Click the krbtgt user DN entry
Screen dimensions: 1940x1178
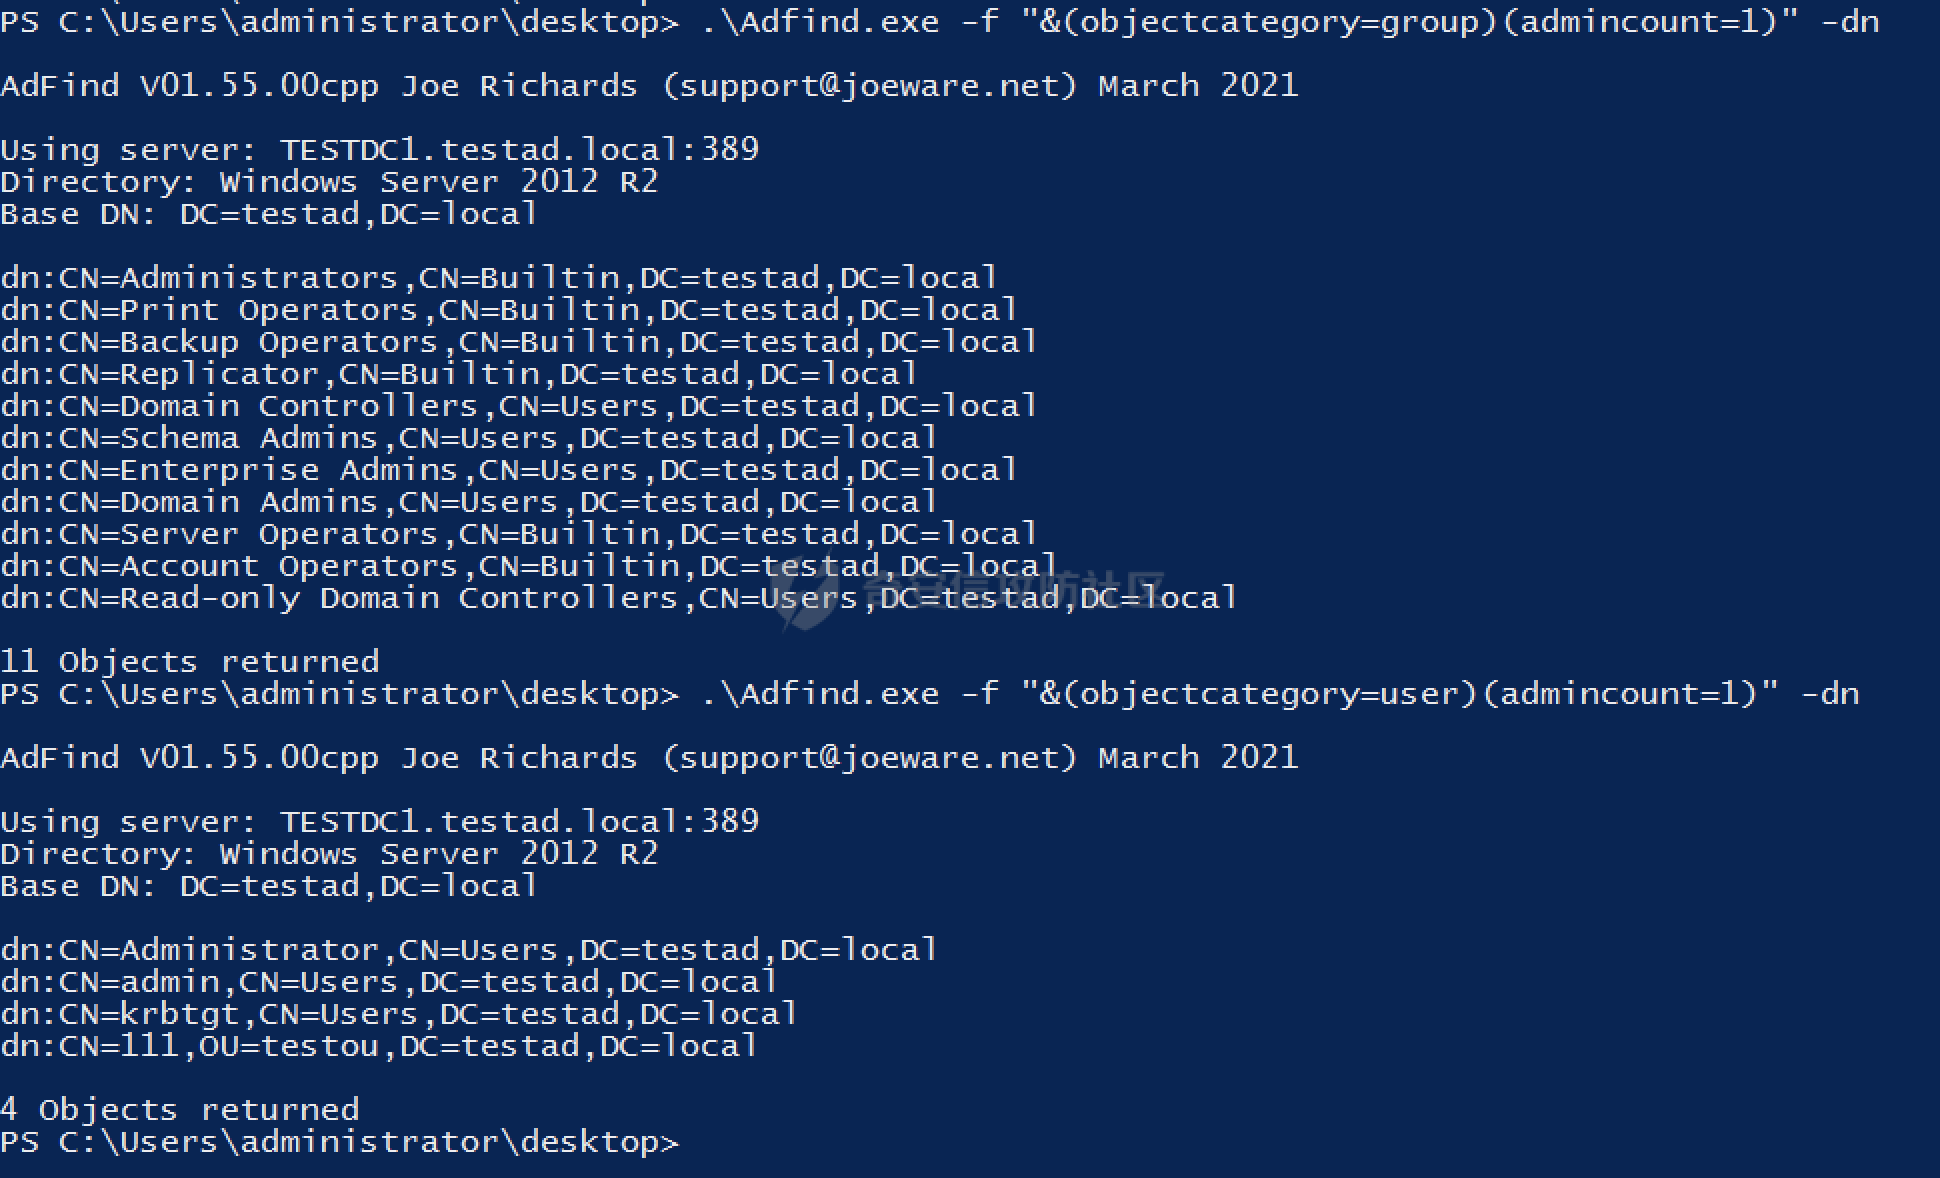pyautogui.click(x=398, y=1013)
